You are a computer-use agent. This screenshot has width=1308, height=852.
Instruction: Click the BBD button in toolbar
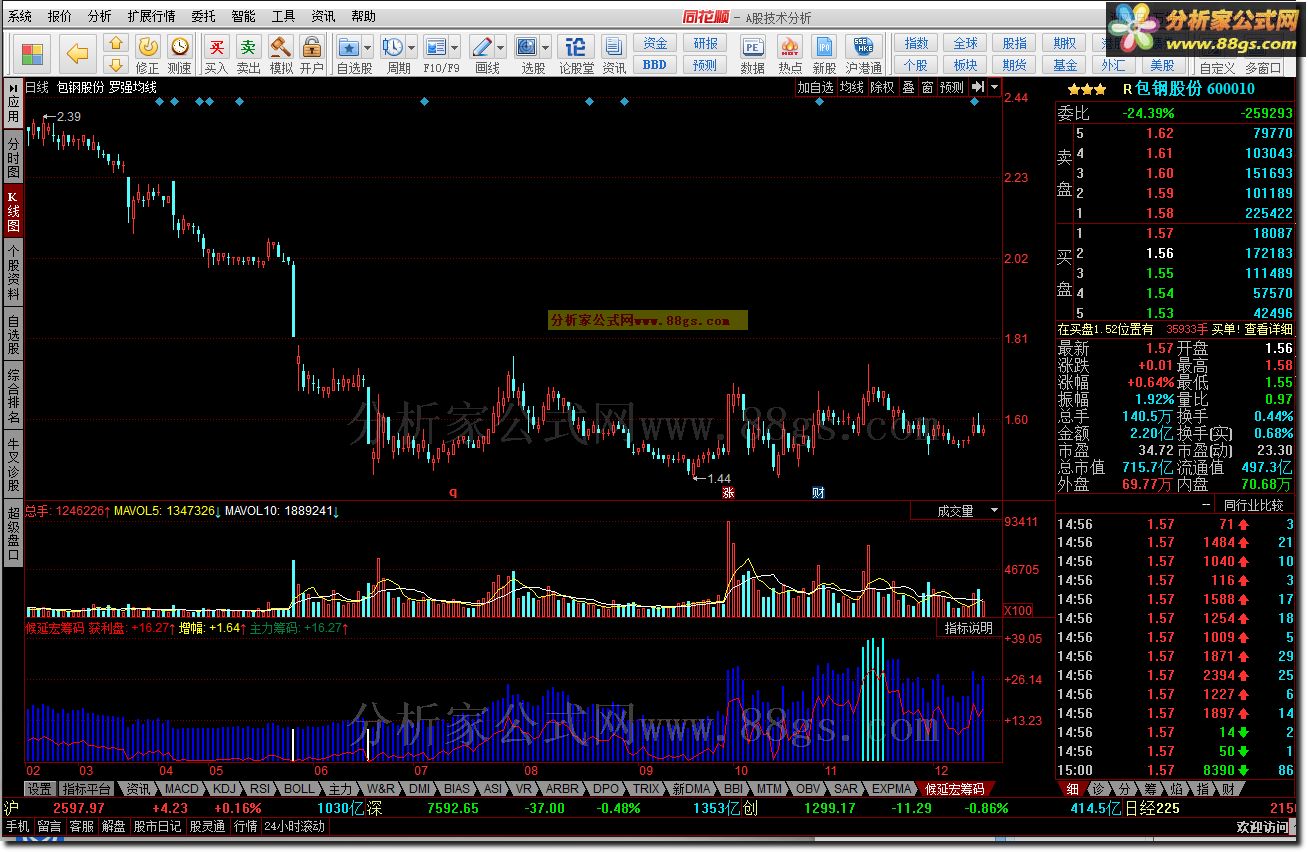tap(654, 65)
